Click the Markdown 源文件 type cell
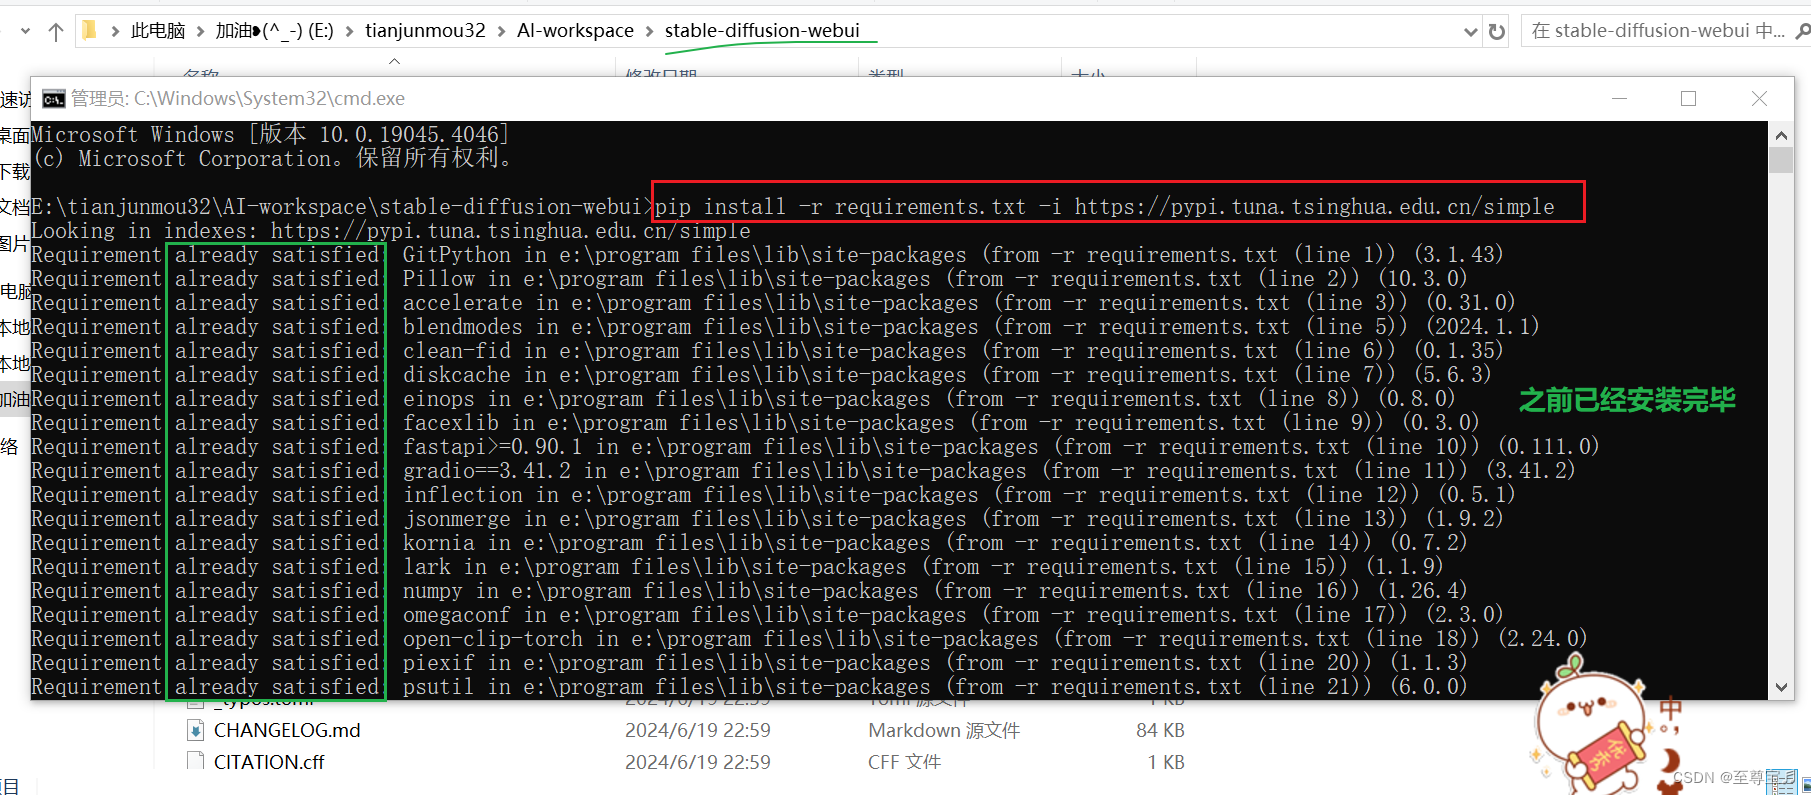The width and height of the screenshot is (1811, 795). (944, 731)
